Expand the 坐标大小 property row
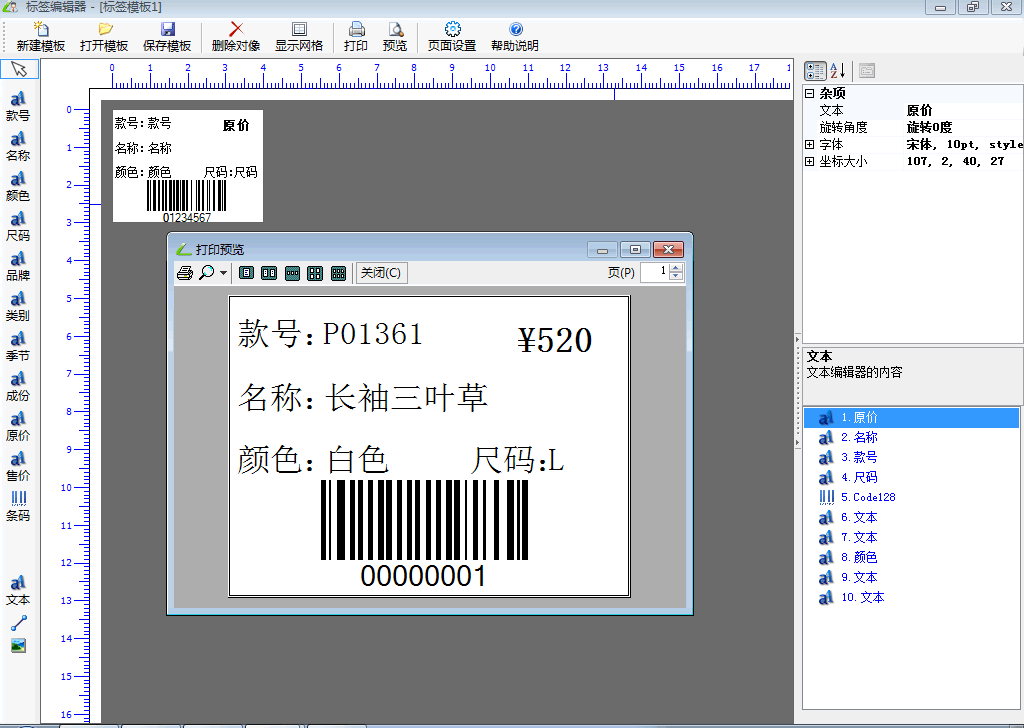1024x728 pixels. [x=809, y=162]
